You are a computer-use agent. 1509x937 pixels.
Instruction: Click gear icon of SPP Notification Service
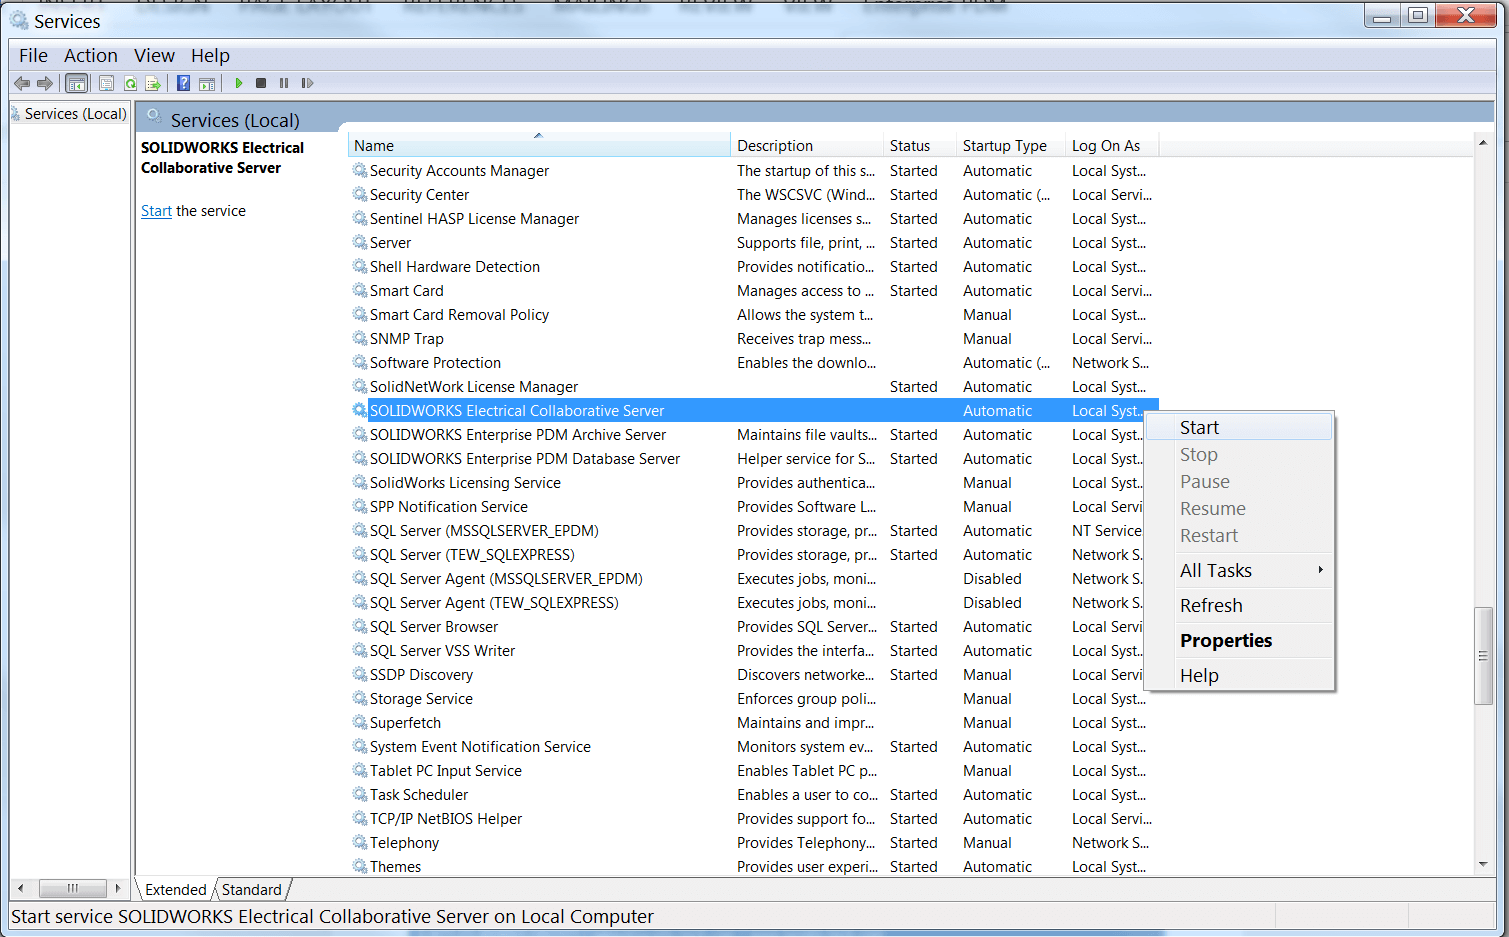click(360, 506)
